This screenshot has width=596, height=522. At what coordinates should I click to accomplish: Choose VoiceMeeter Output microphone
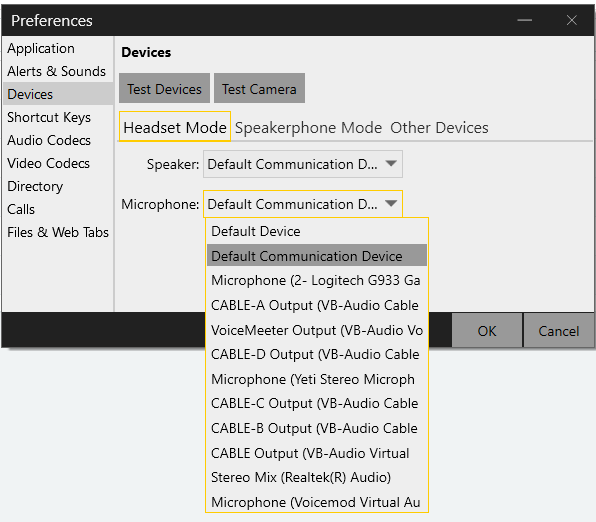tap(317, 330)
